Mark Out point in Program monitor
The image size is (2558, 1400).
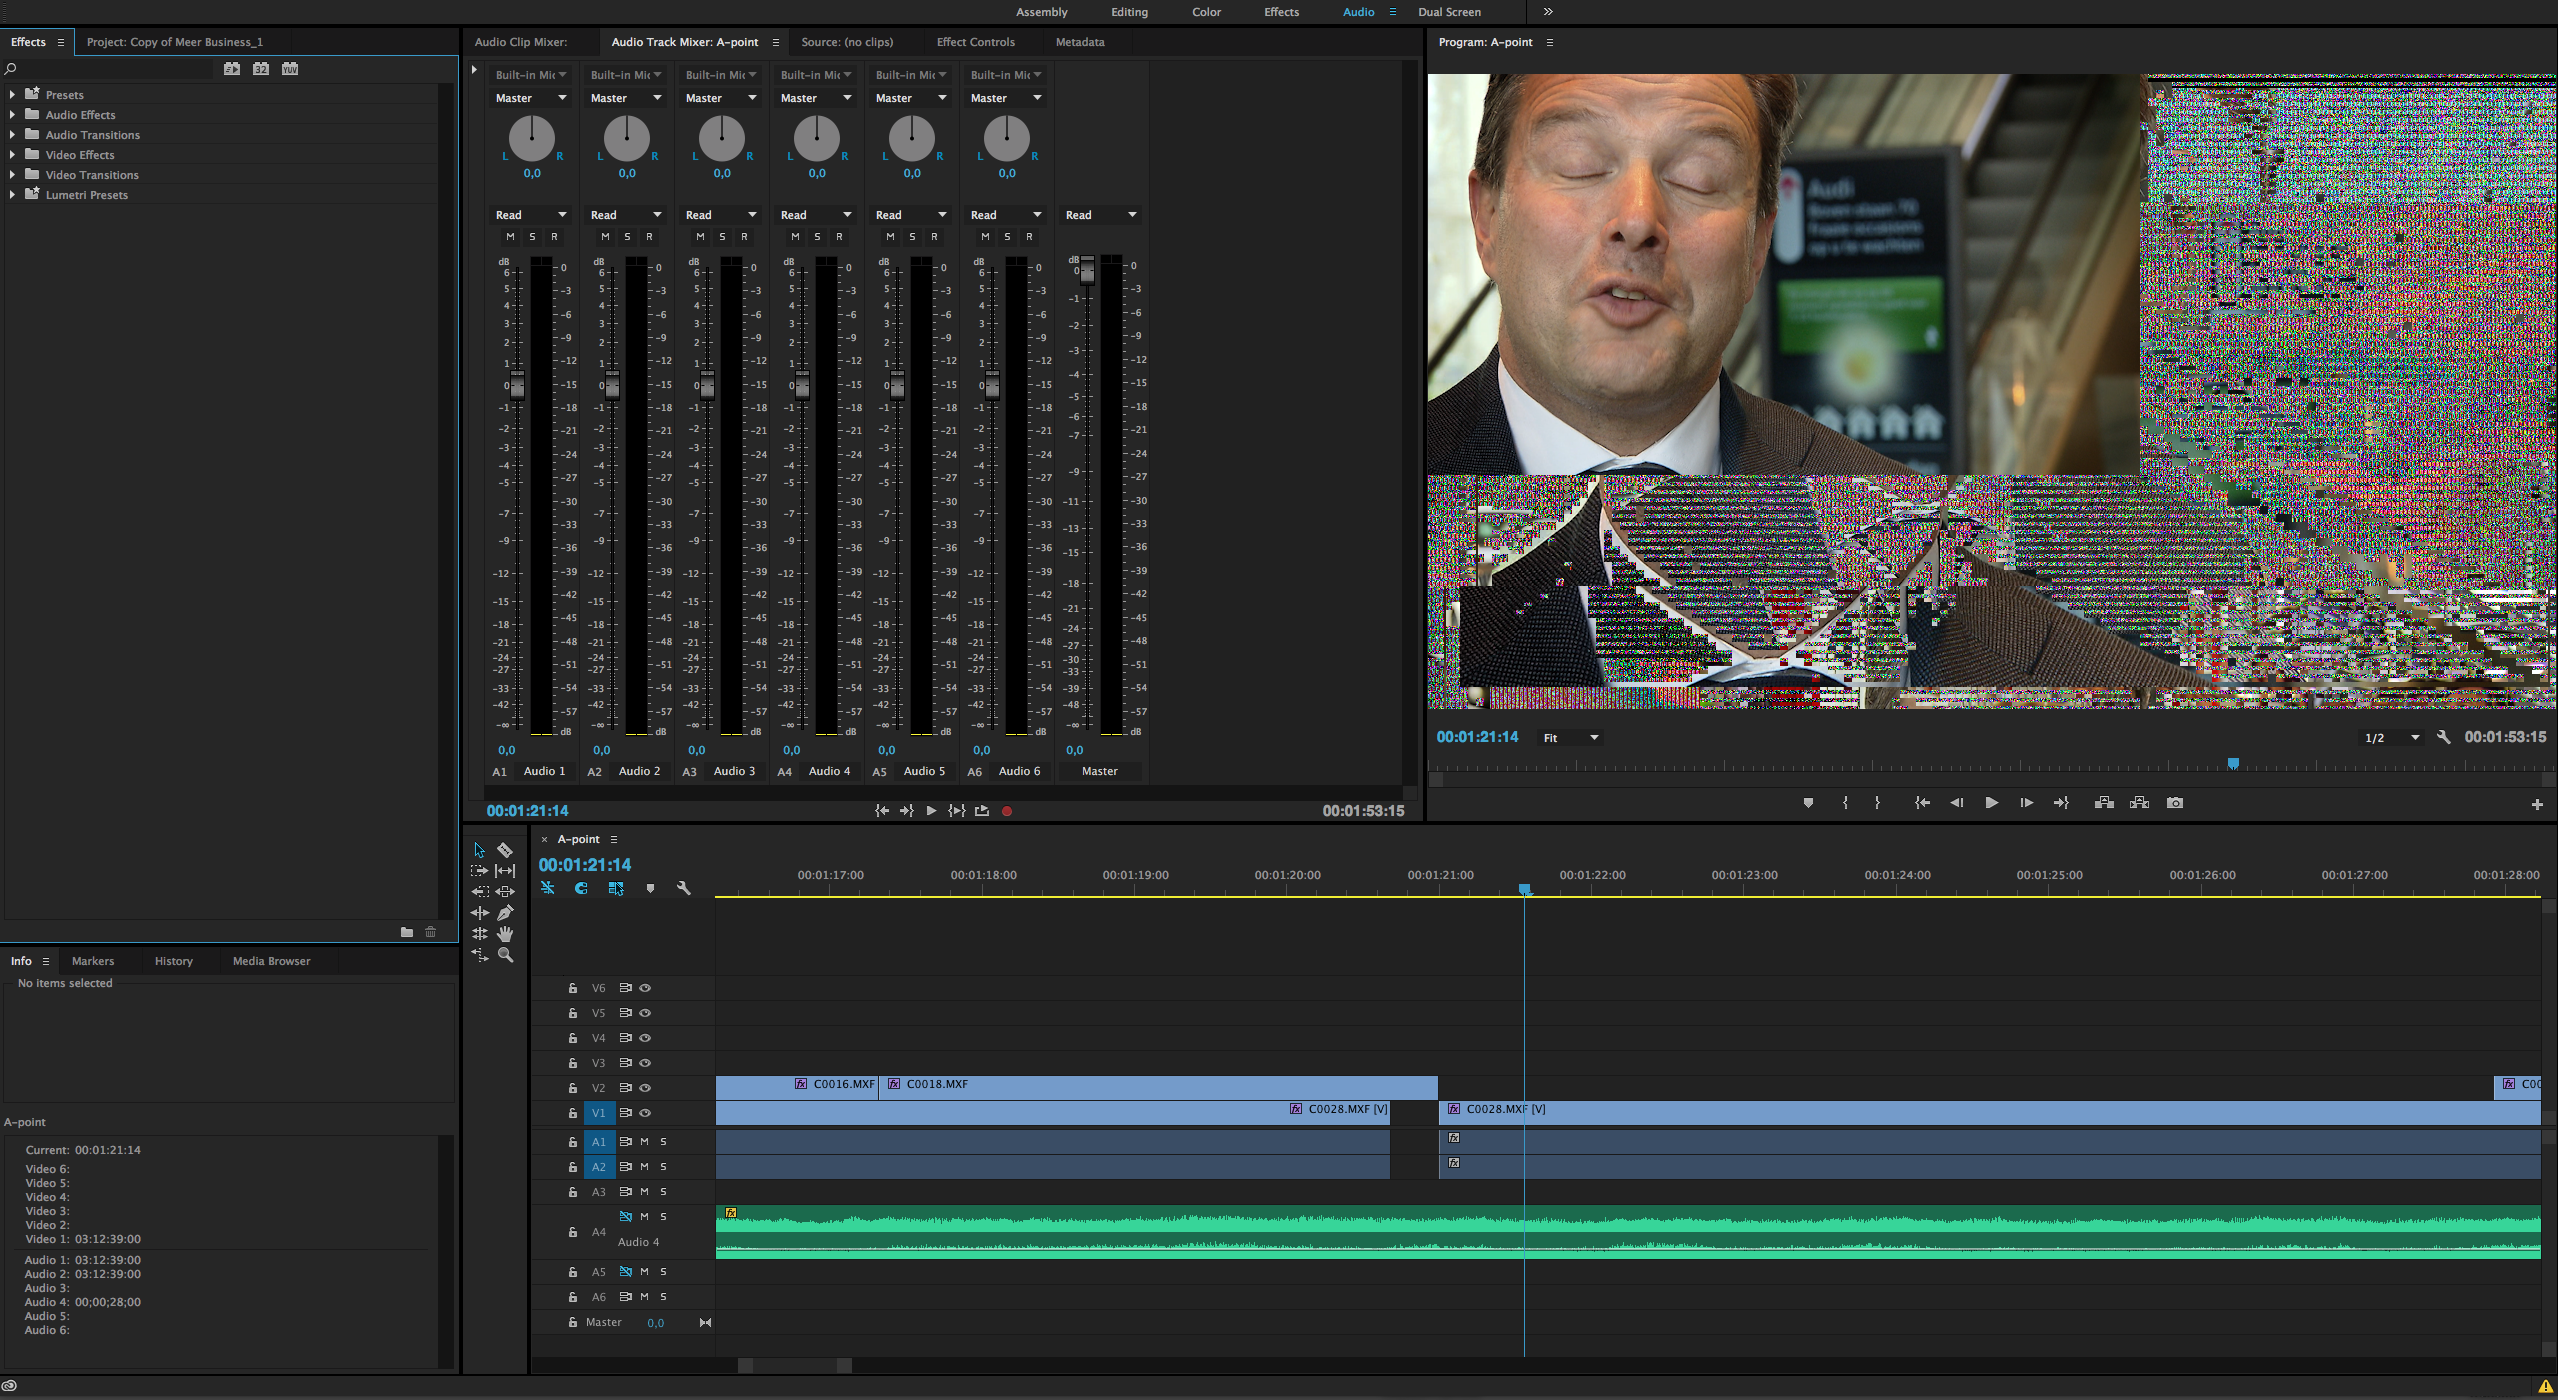point(1877,803)
